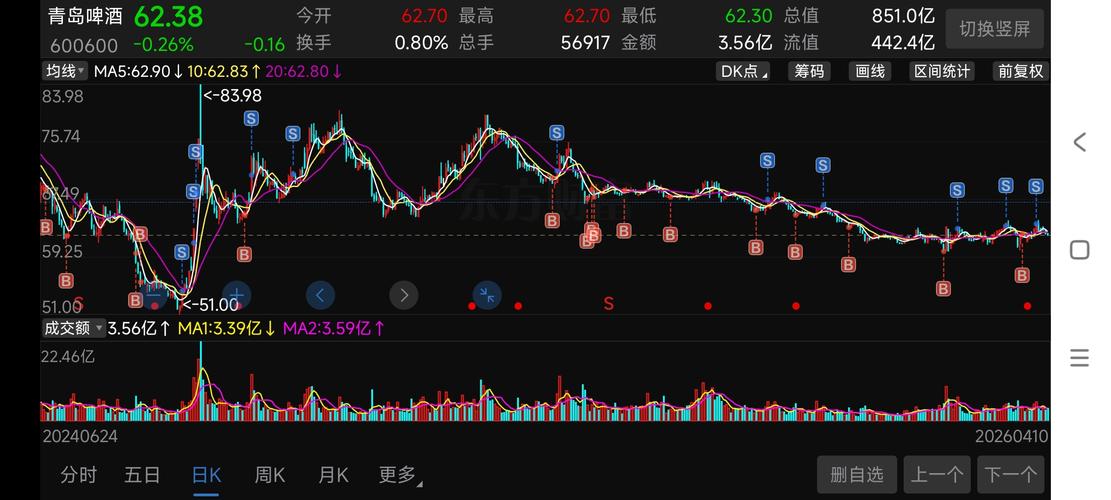Go to previous stock with 上一个

tap(937, 474)
